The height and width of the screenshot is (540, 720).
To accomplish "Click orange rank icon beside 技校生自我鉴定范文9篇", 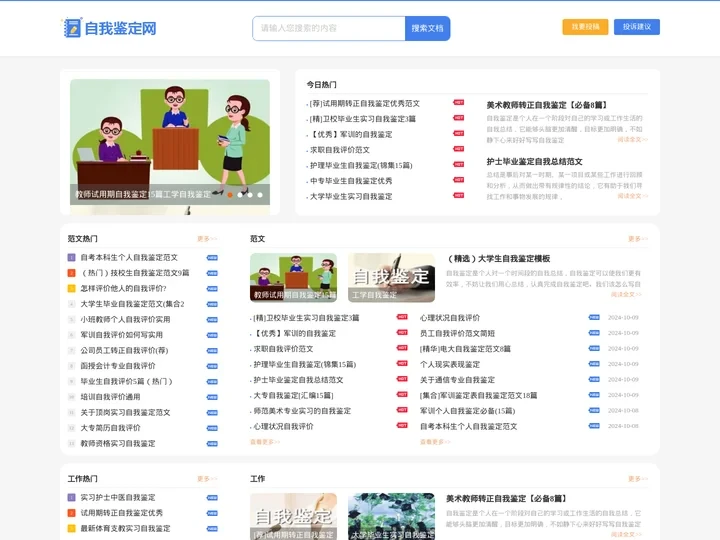I will pos(72,273).
